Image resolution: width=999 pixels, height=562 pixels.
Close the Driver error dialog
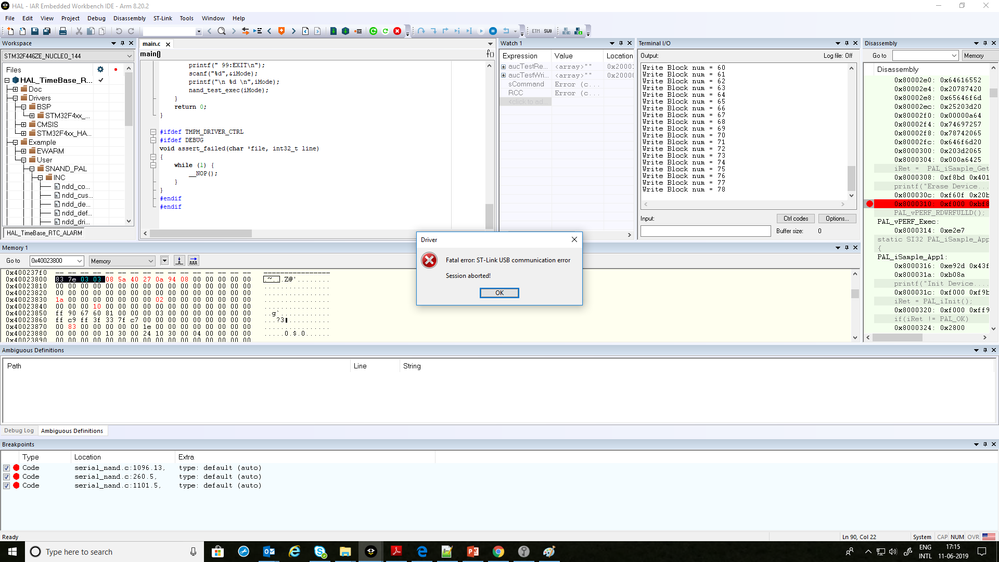point(574,240)
